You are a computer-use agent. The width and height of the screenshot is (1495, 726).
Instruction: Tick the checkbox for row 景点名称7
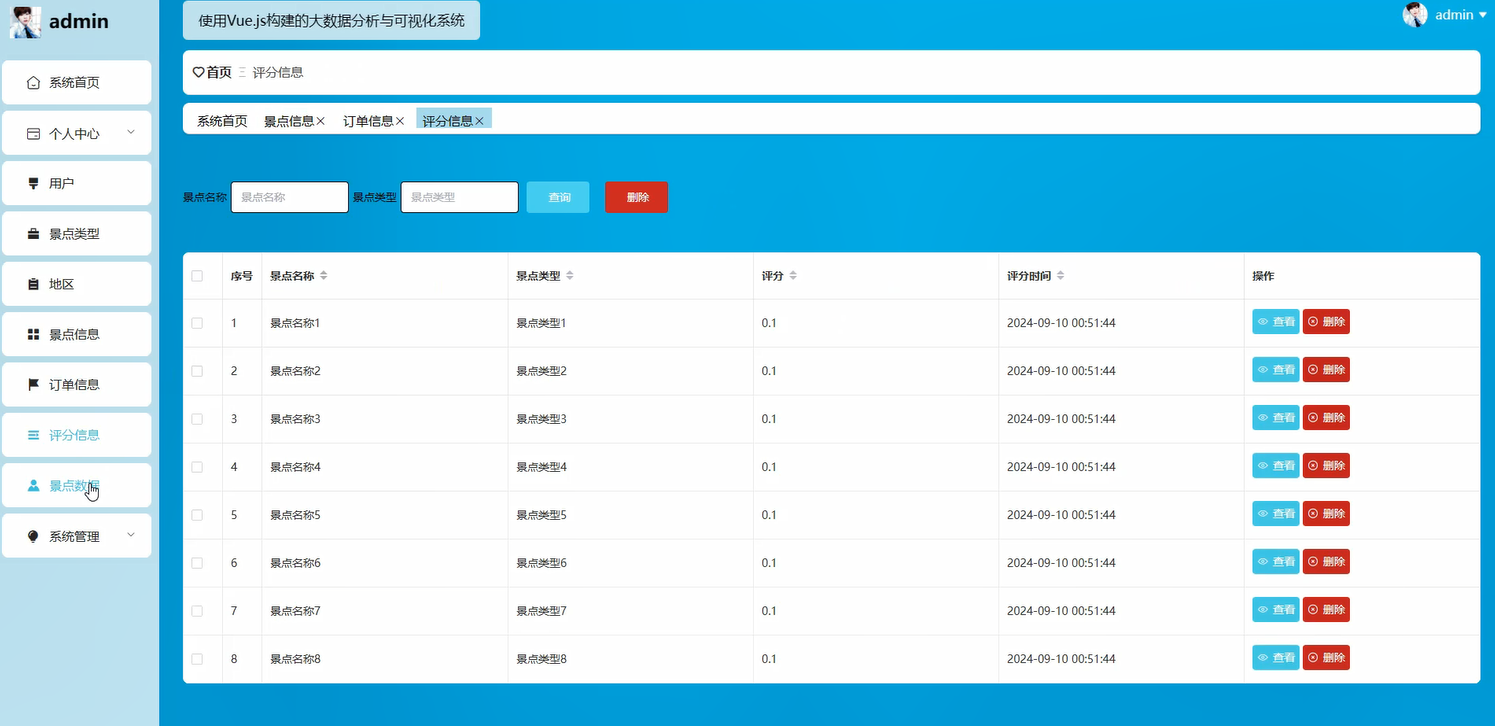coord(197,611)
